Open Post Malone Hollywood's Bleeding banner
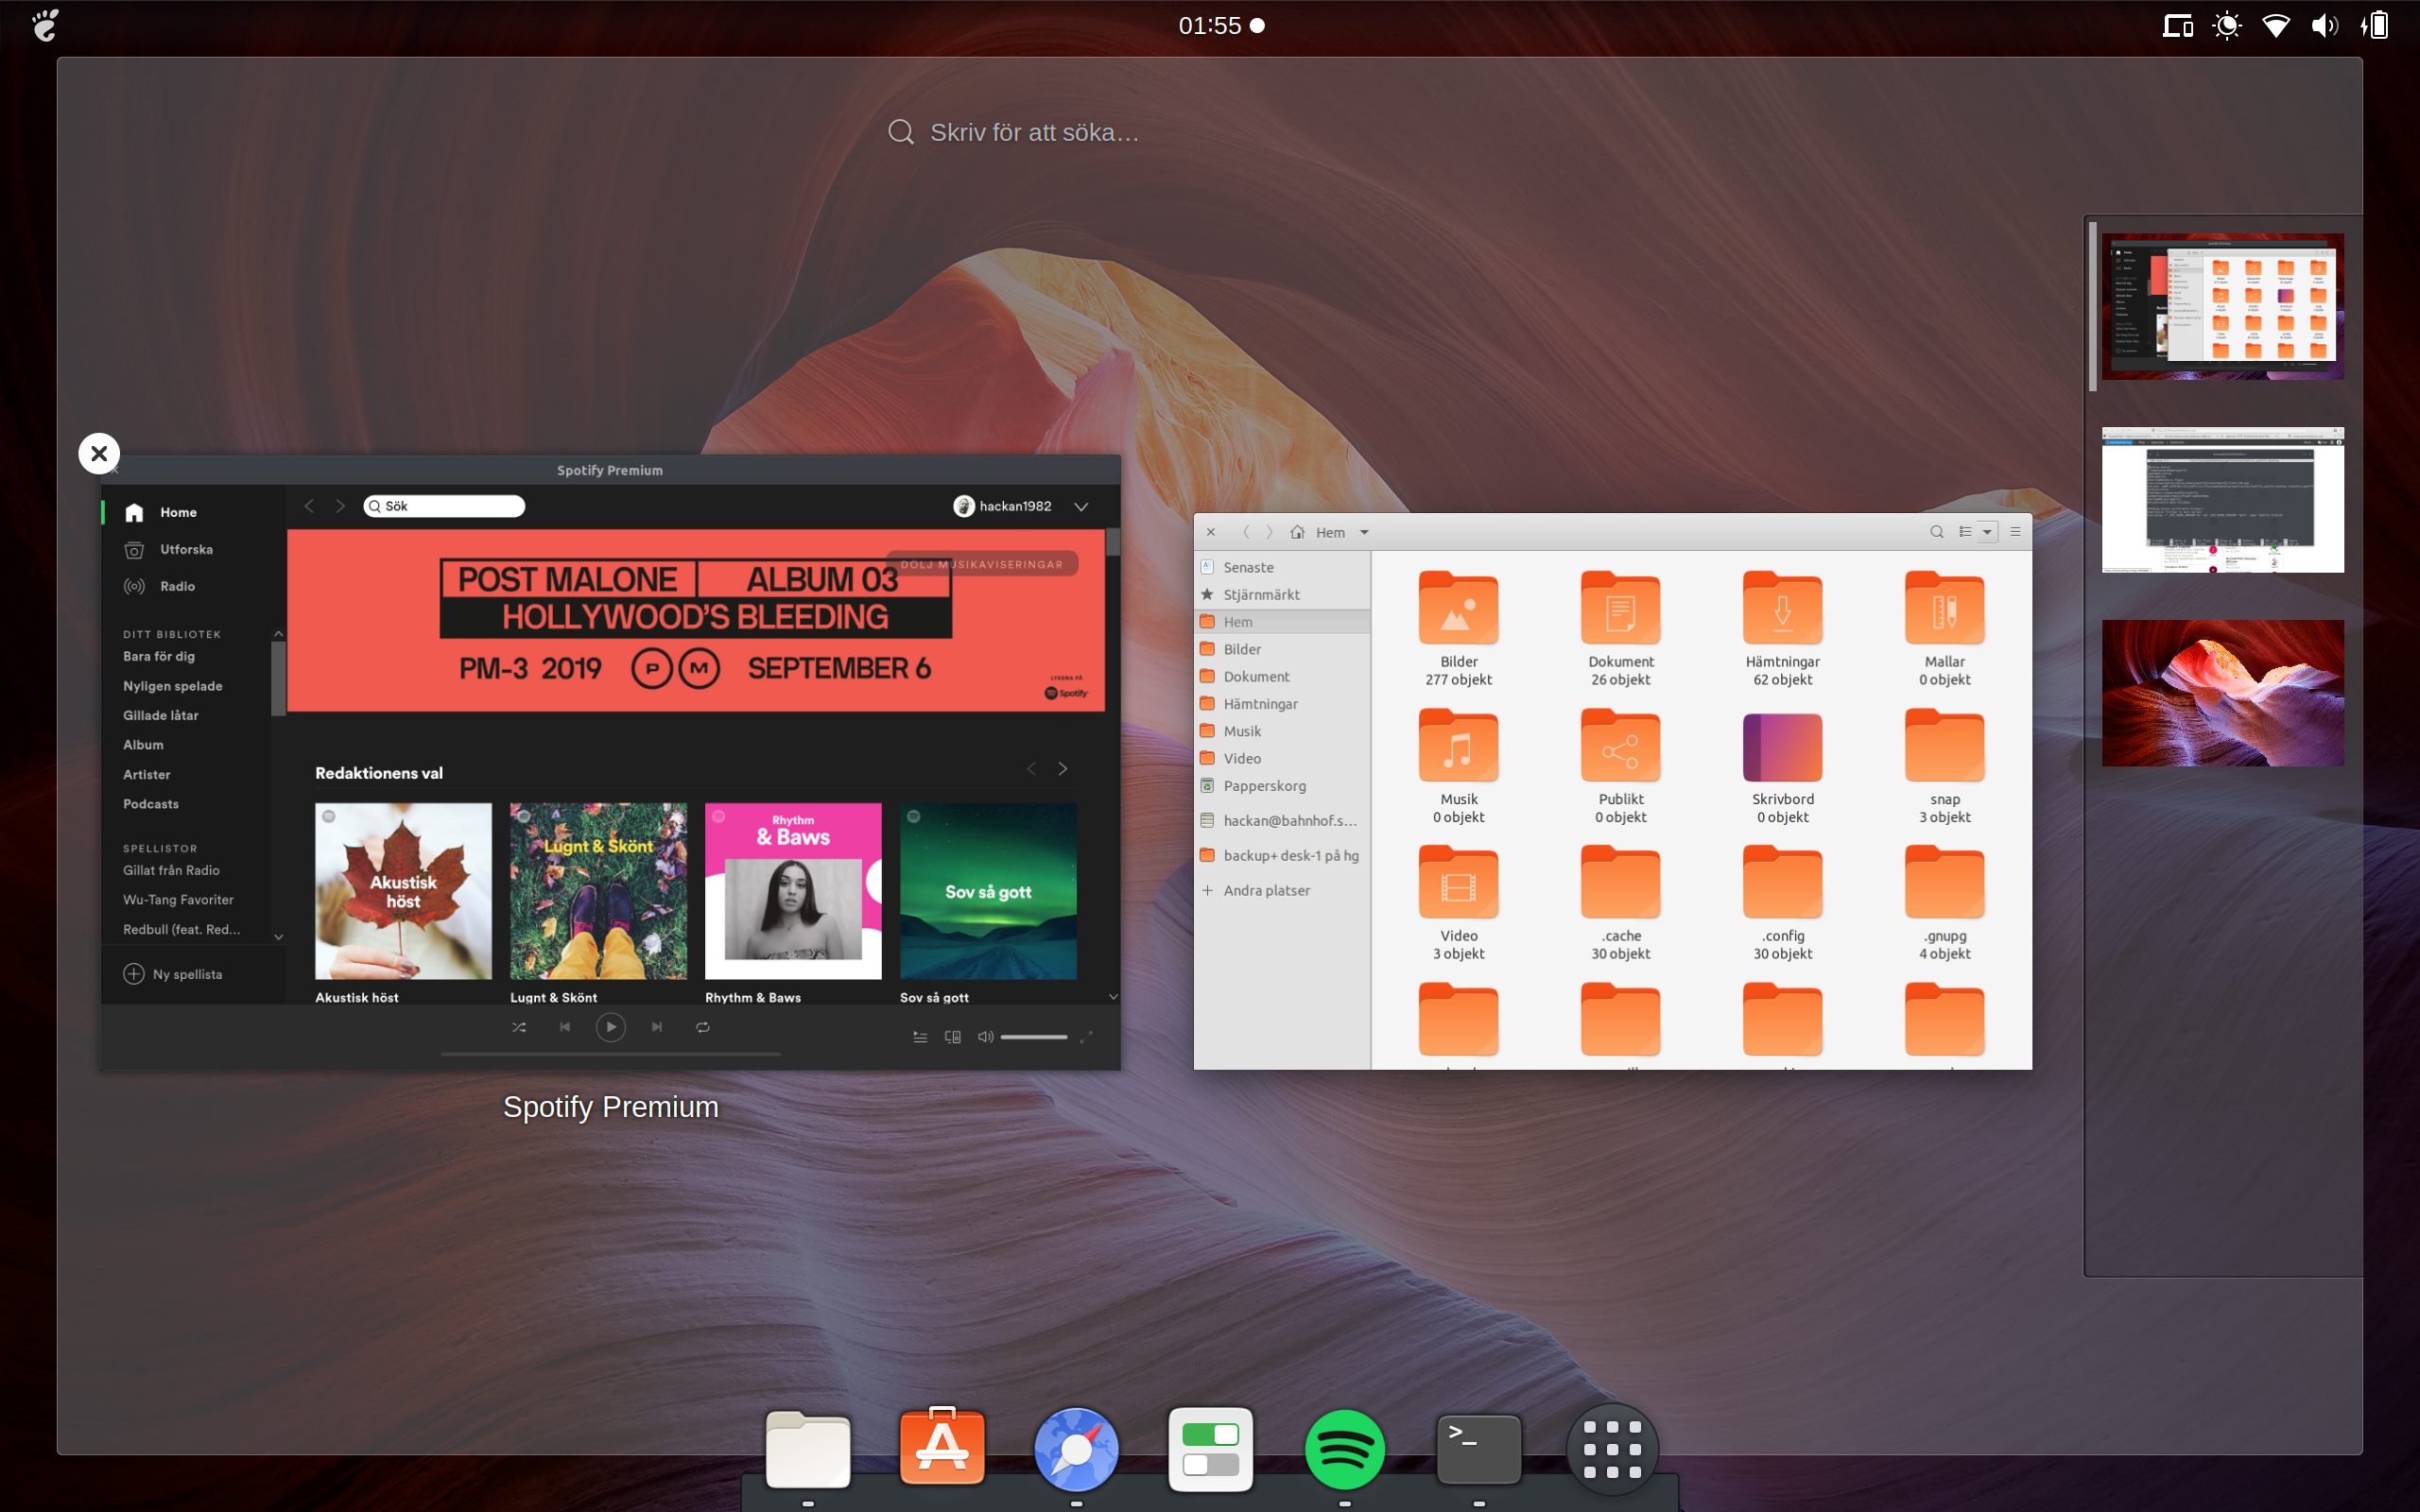This screenshot has height=1512, width=2420. pos(695,621)
